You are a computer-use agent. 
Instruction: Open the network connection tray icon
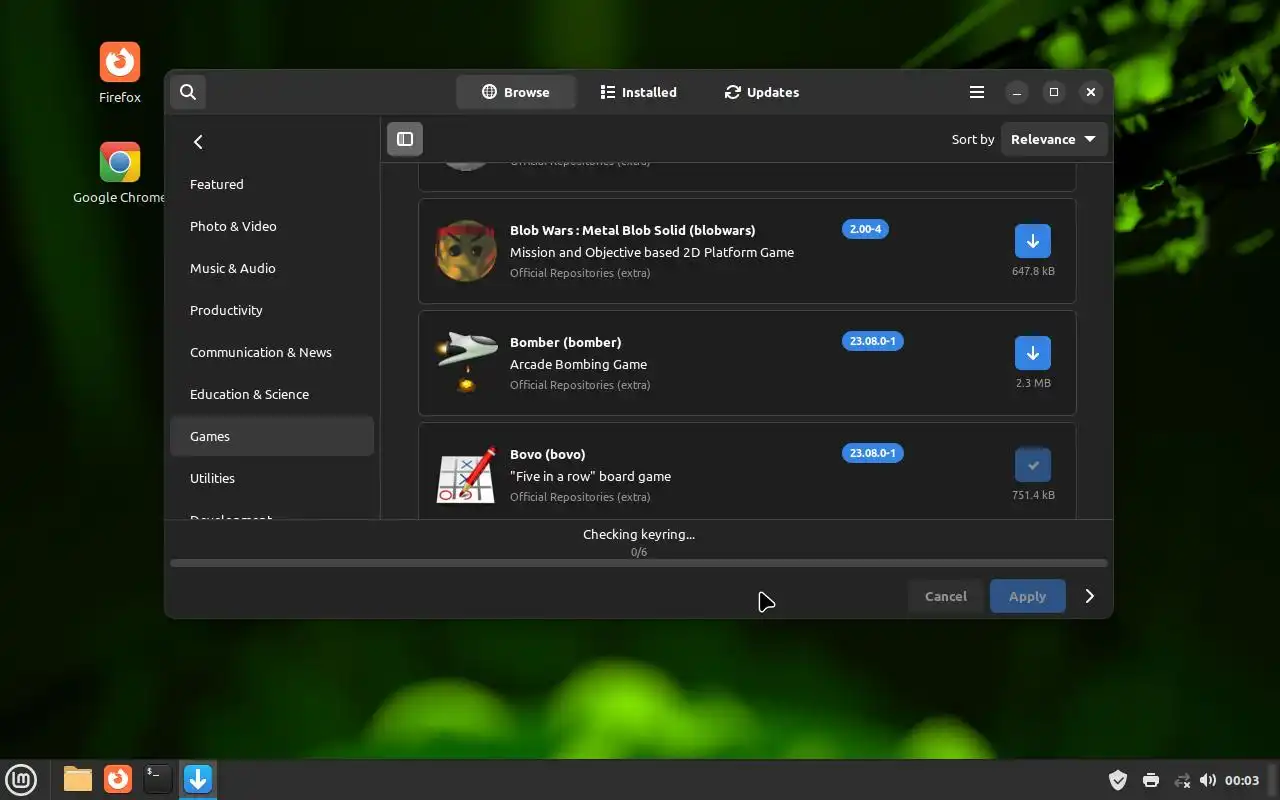tap(1181, 780)
